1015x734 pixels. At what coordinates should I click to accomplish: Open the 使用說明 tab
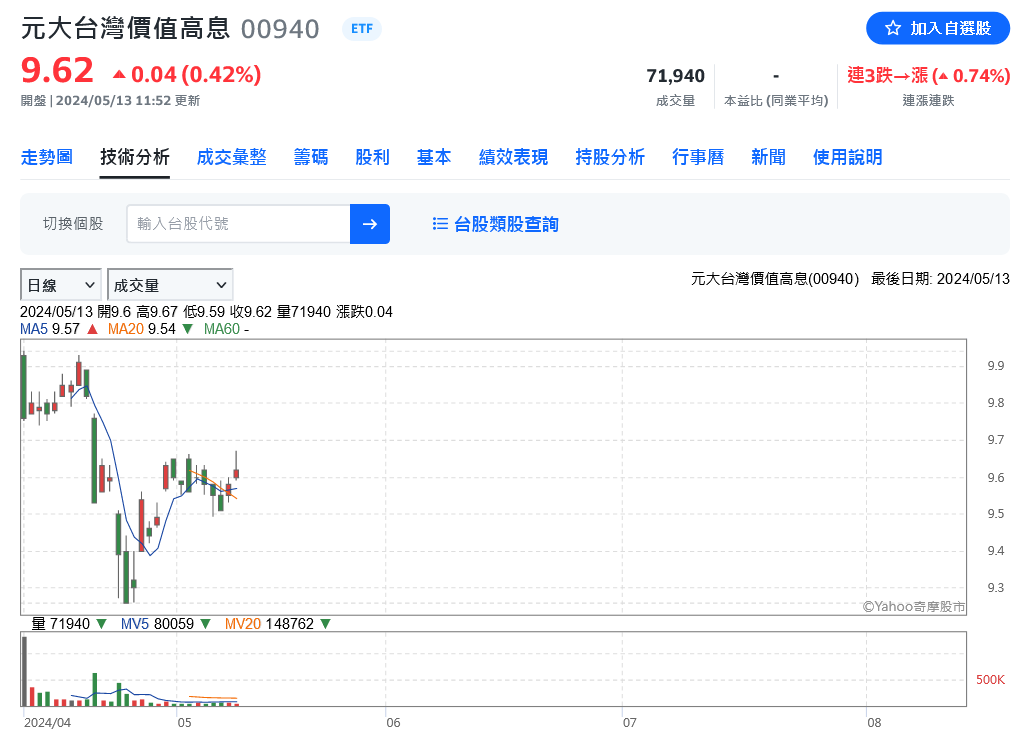click(847, 157)
